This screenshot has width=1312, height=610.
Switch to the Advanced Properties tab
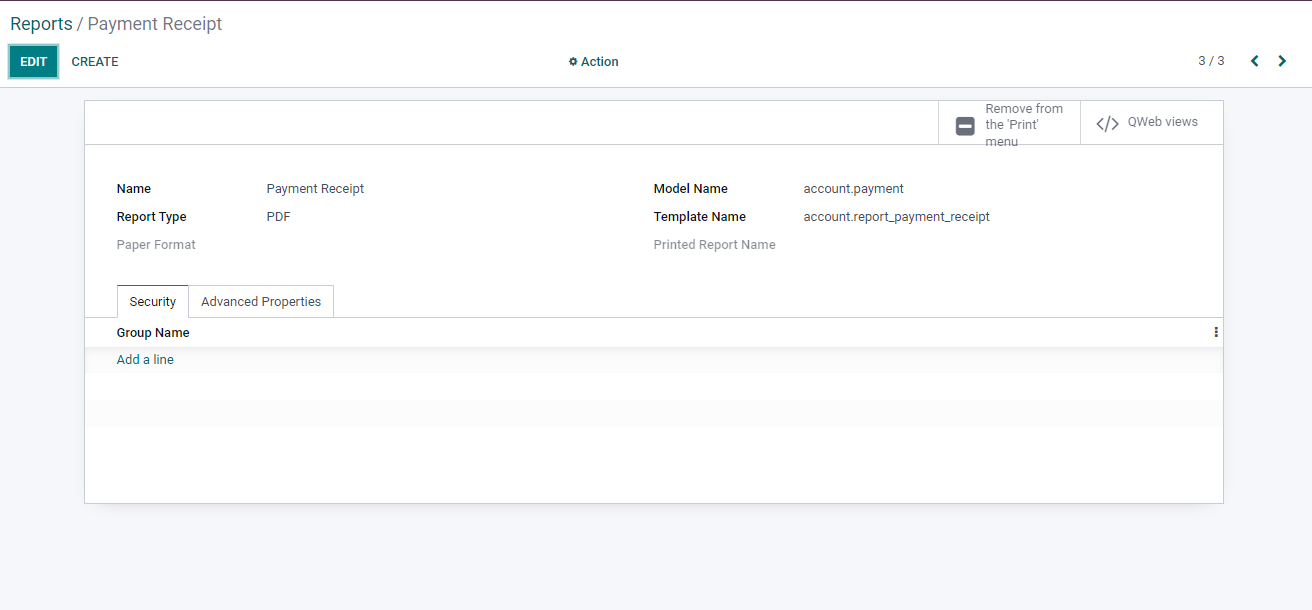[x=261, y=302]
